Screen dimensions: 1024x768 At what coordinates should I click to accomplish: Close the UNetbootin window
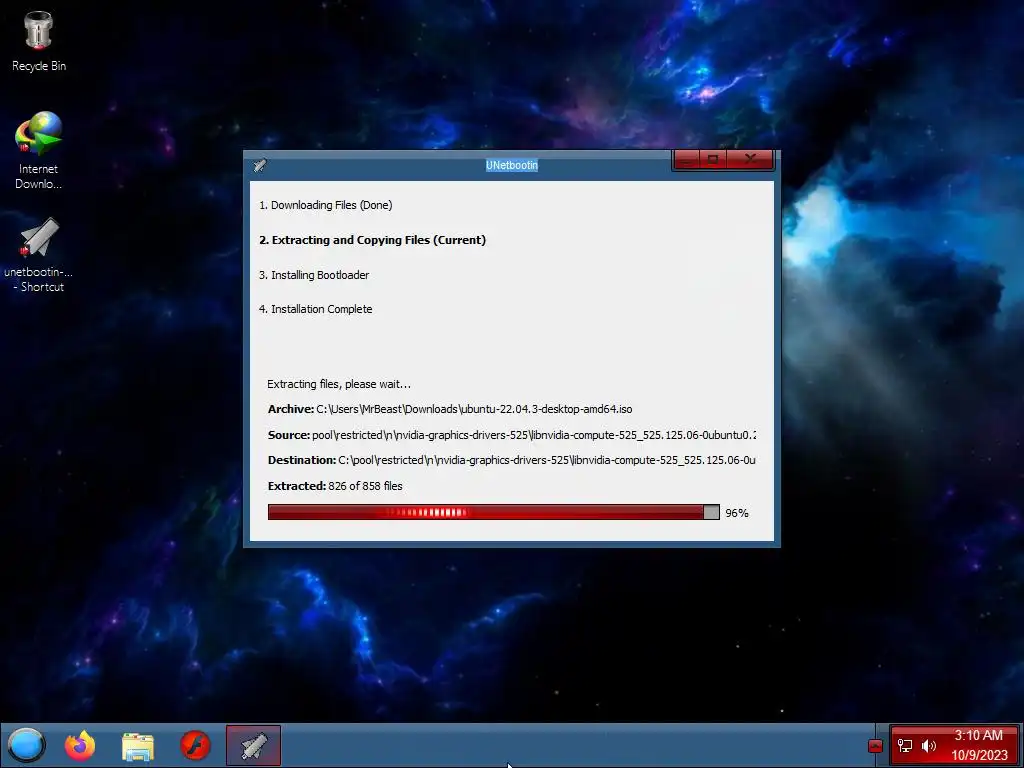(750, 159)
